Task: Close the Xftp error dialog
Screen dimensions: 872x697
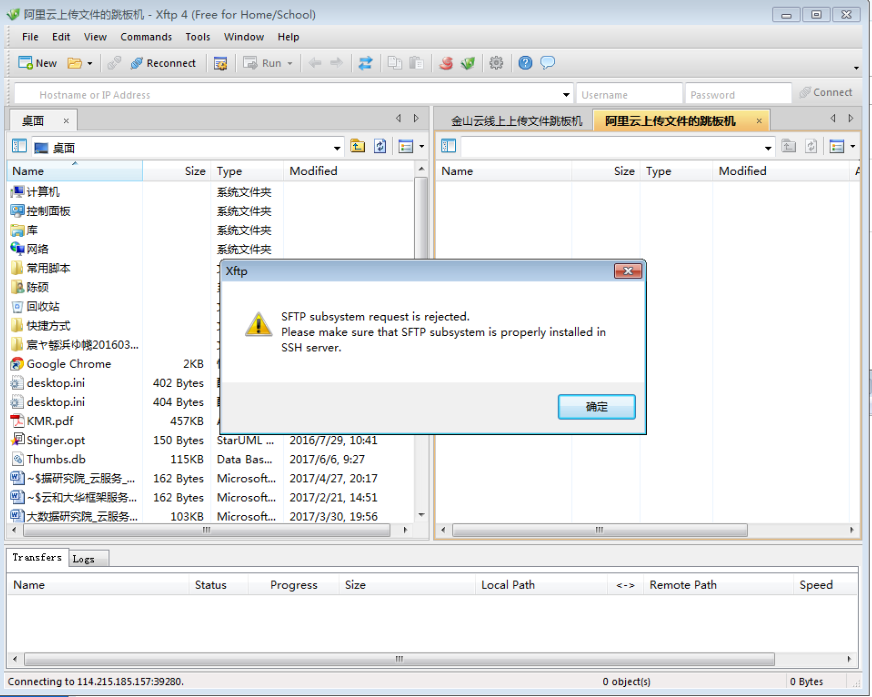Action: pyautogui.click(x=628, y=271)
